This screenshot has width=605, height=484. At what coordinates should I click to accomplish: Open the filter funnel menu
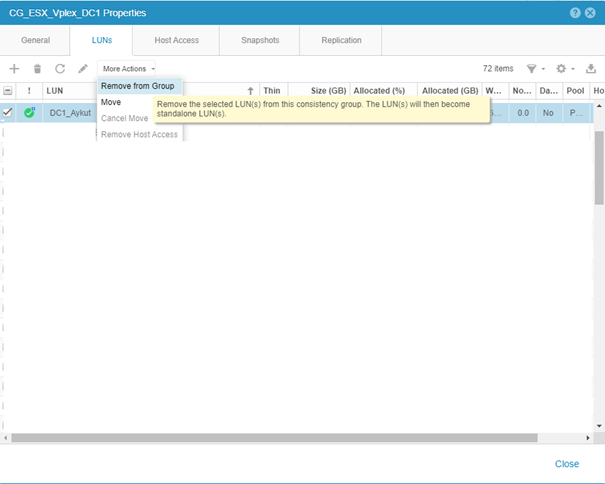pyautogui.click(x=536, y=69)
